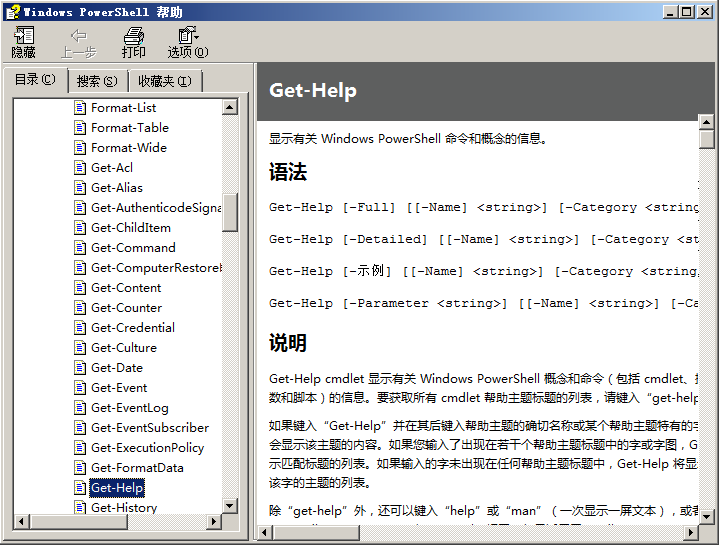This screenshot has width=719, height=545.
Task: Click the help window title bar icon
Action: pos(13,12)
